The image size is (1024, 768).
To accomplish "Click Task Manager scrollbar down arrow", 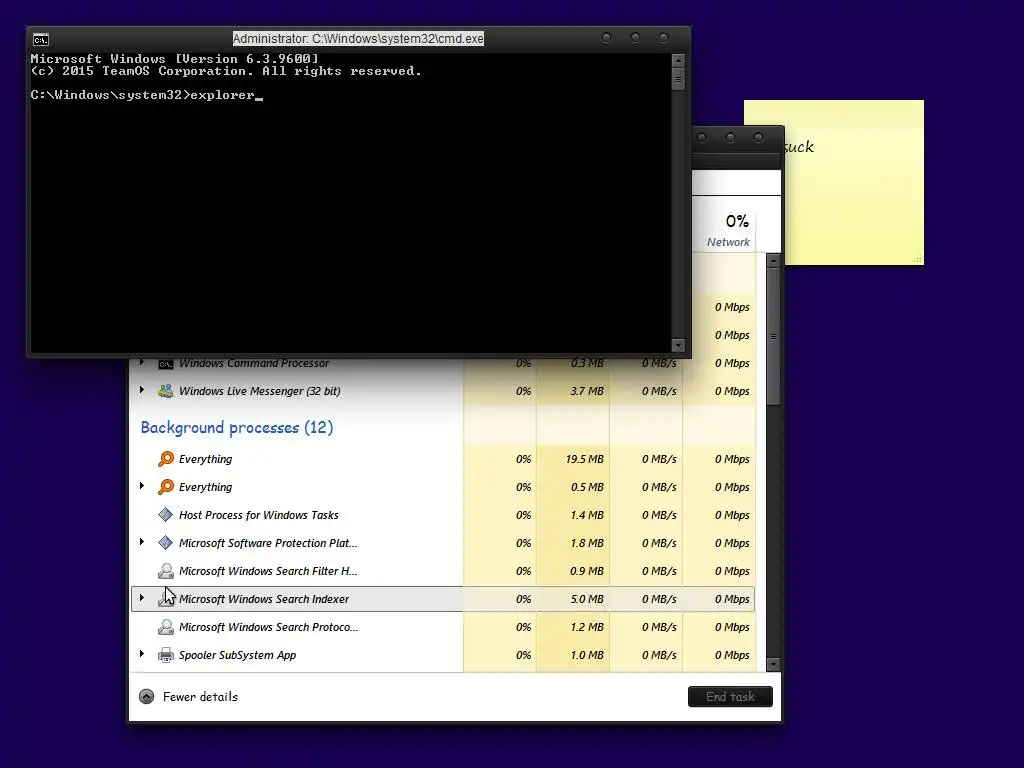I will [x=773, y=665].
